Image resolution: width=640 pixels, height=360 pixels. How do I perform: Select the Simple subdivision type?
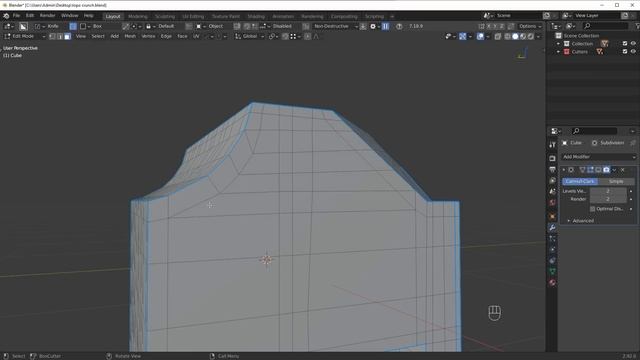tap(616, 181)
